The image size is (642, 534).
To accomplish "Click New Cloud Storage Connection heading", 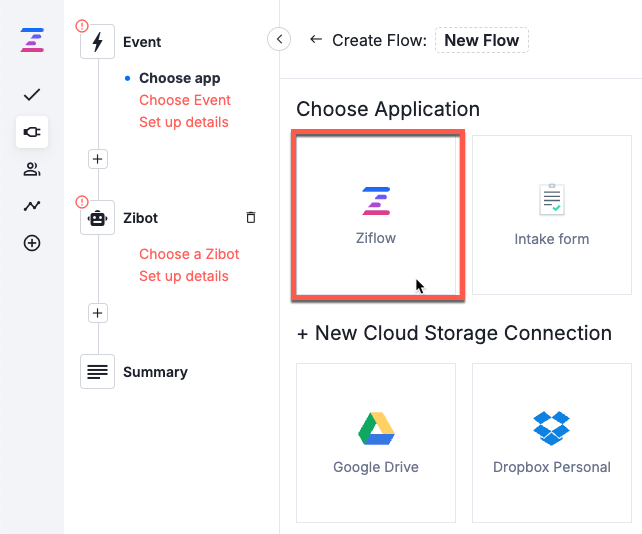I will pyautogui.click(x=454, y=333).
